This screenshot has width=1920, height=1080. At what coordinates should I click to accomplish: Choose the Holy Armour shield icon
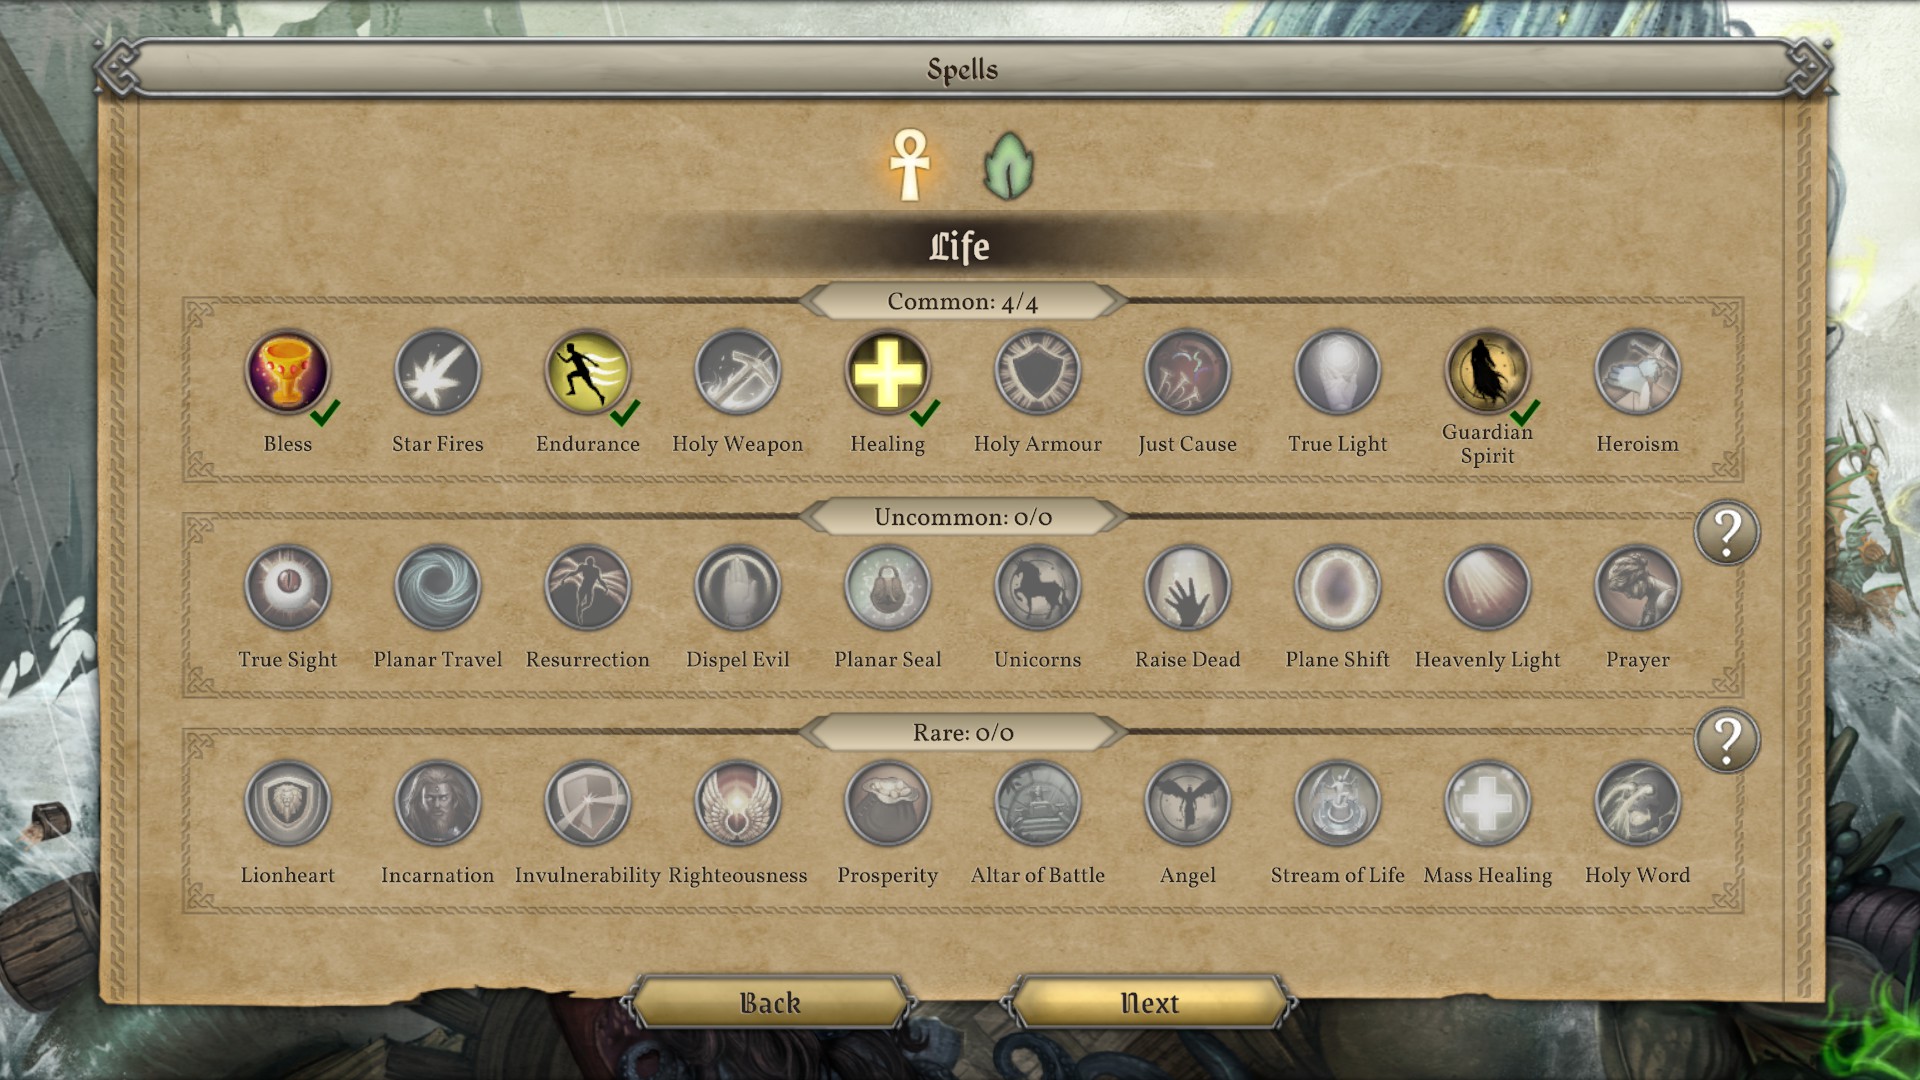(x=1037, y=372)
